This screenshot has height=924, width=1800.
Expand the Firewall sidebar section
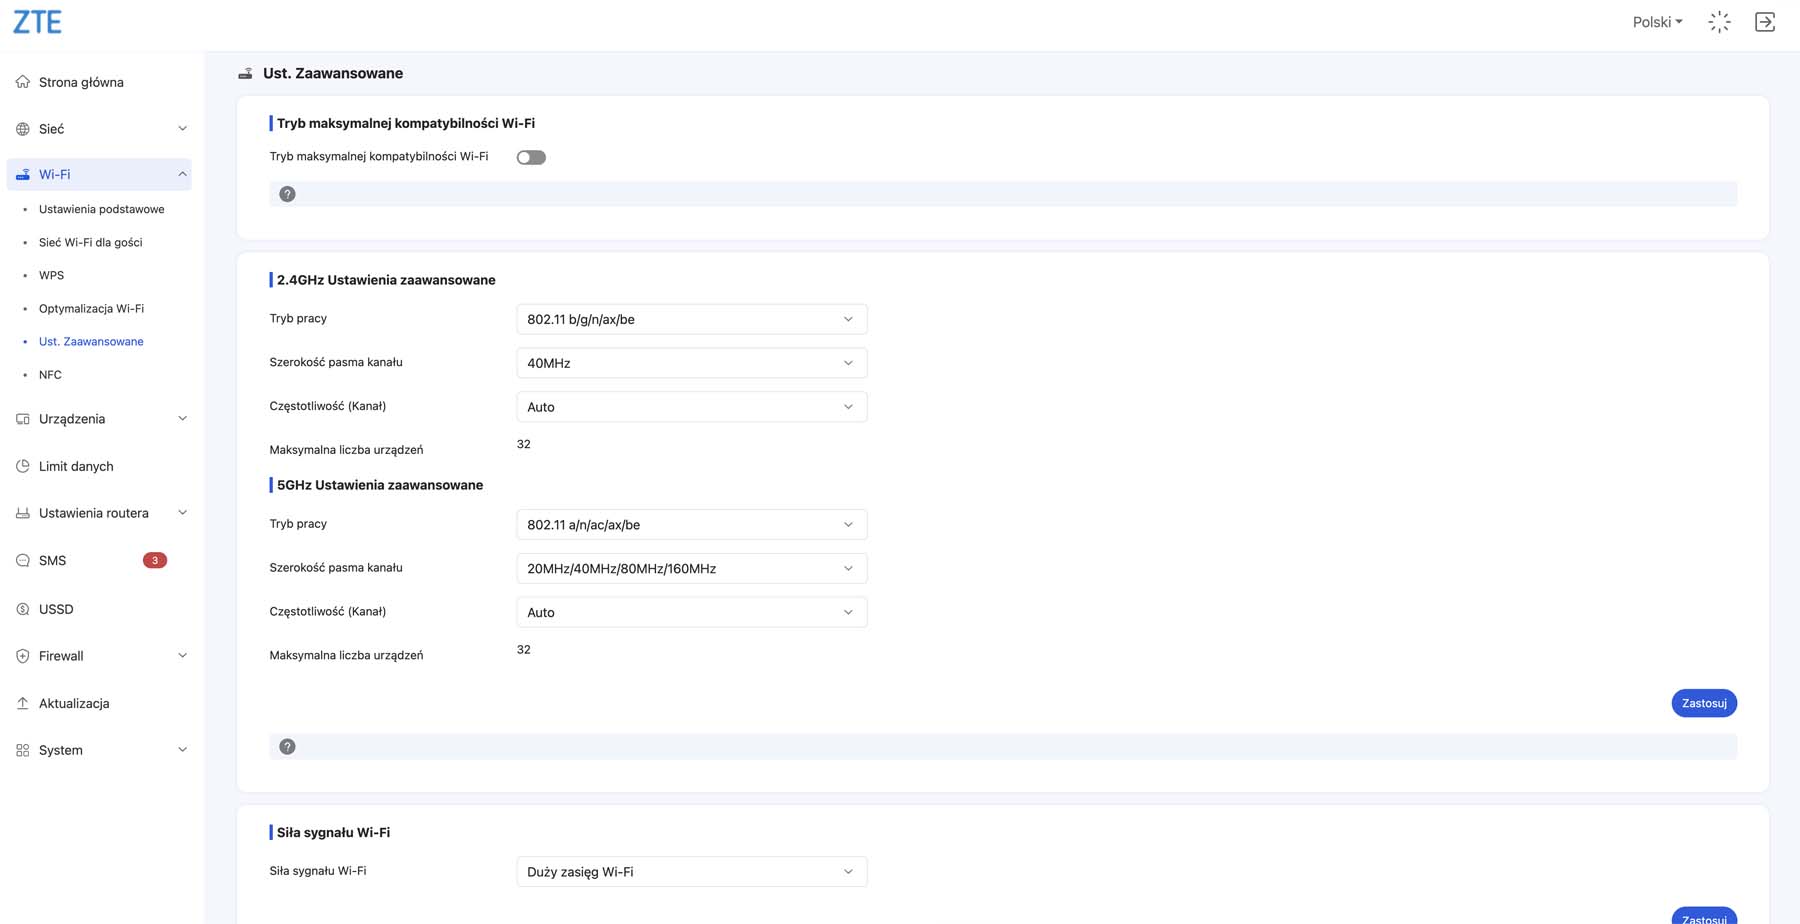(100, 656)
